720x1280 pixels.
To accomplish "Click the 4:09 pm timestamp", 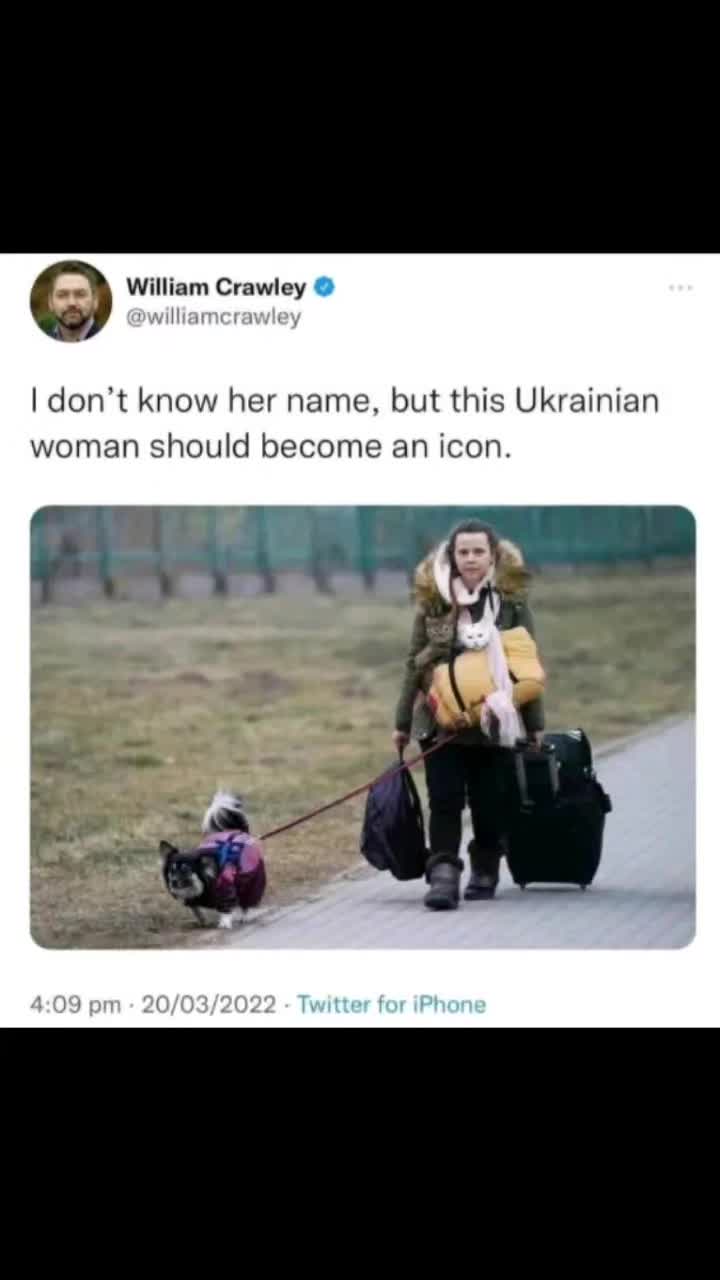I will [x=75, y=1005].
